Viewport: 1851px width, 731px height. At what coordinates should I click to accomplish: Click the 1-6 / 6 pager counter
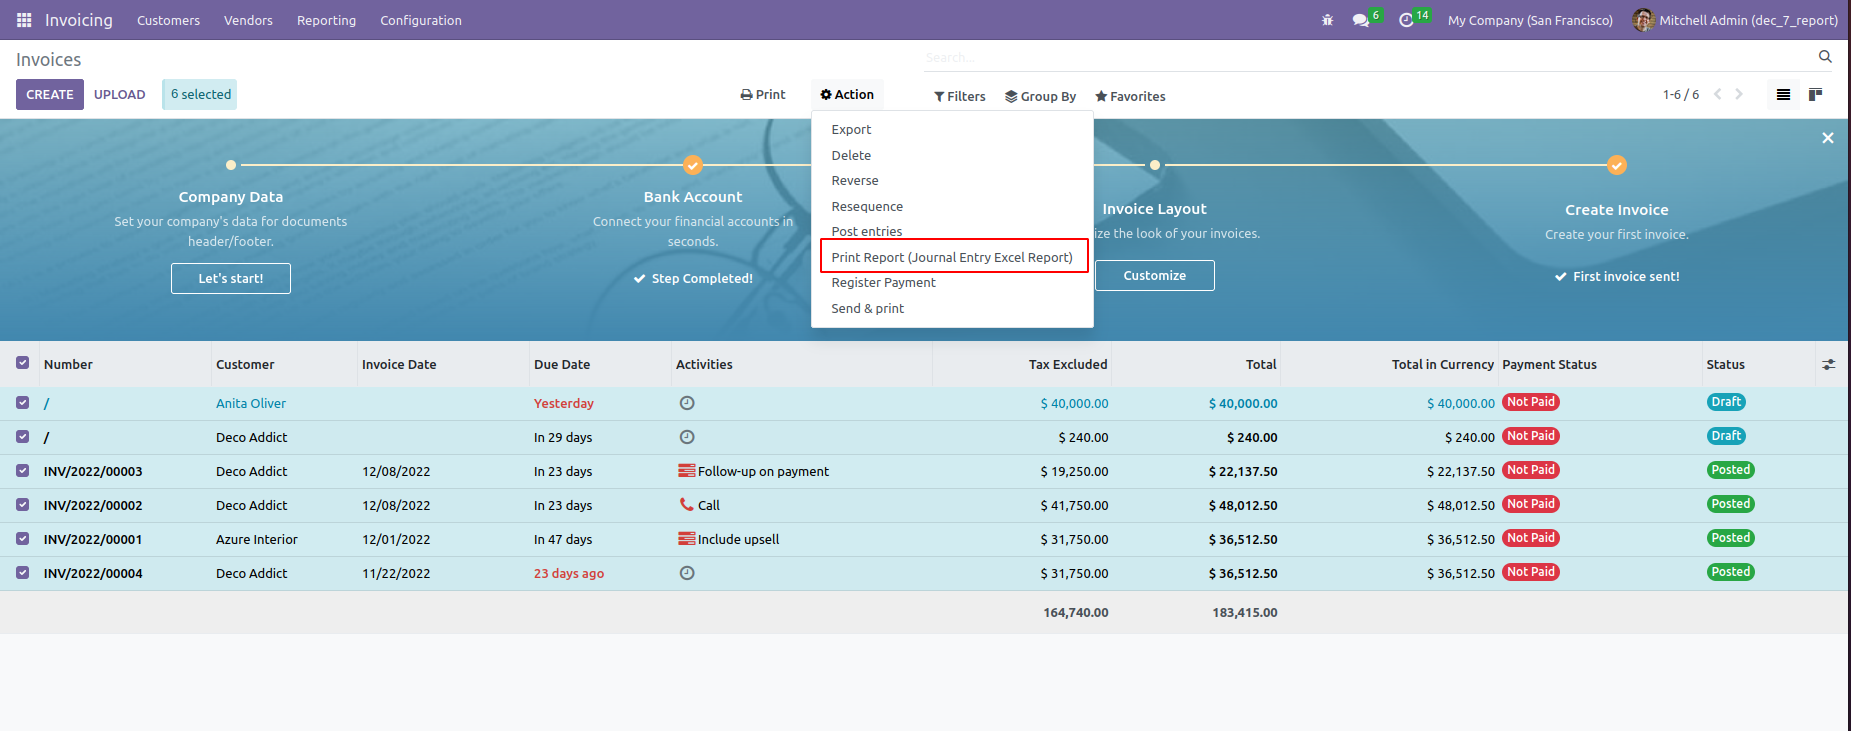click(1681, 95)
